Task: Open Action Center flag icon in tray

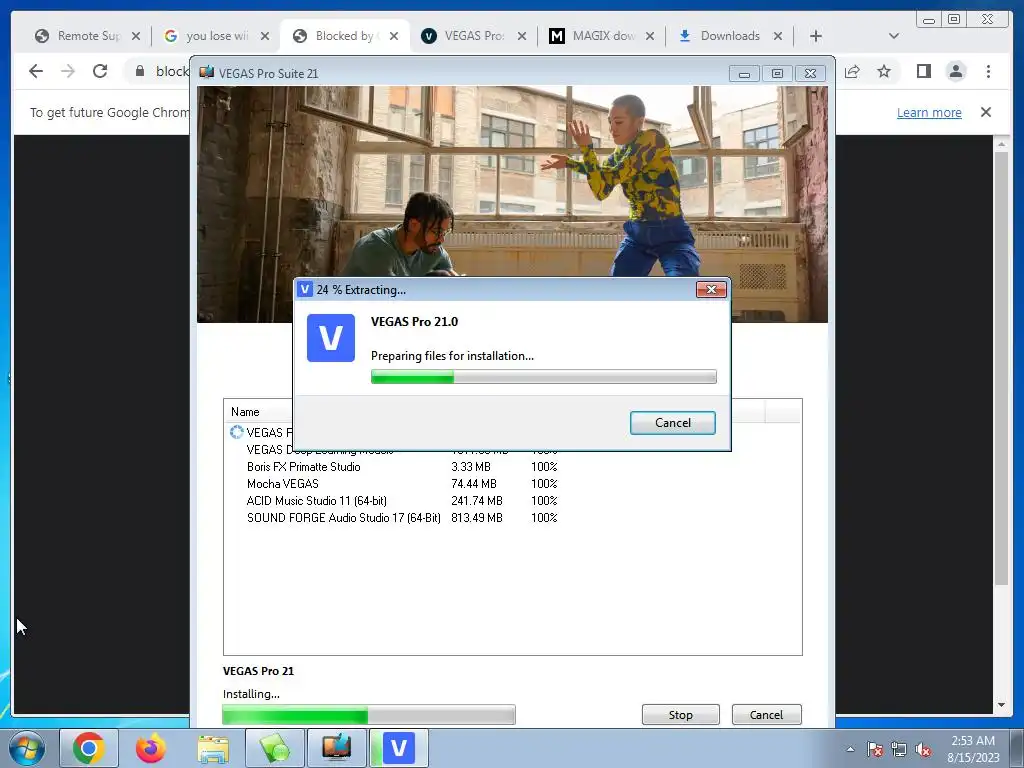Action: pyautogui.click(x=875, y=749)
